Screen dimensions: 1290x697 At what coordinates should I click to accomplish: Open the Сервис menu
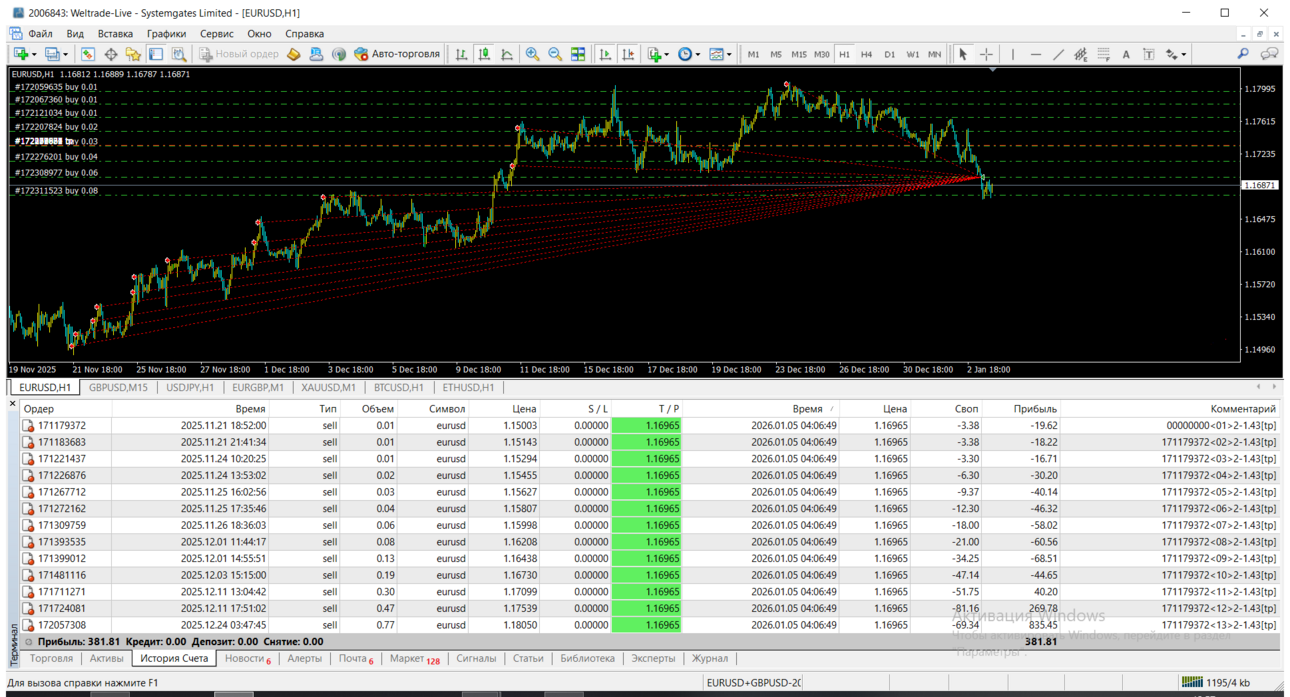click(x=216, y=33)
